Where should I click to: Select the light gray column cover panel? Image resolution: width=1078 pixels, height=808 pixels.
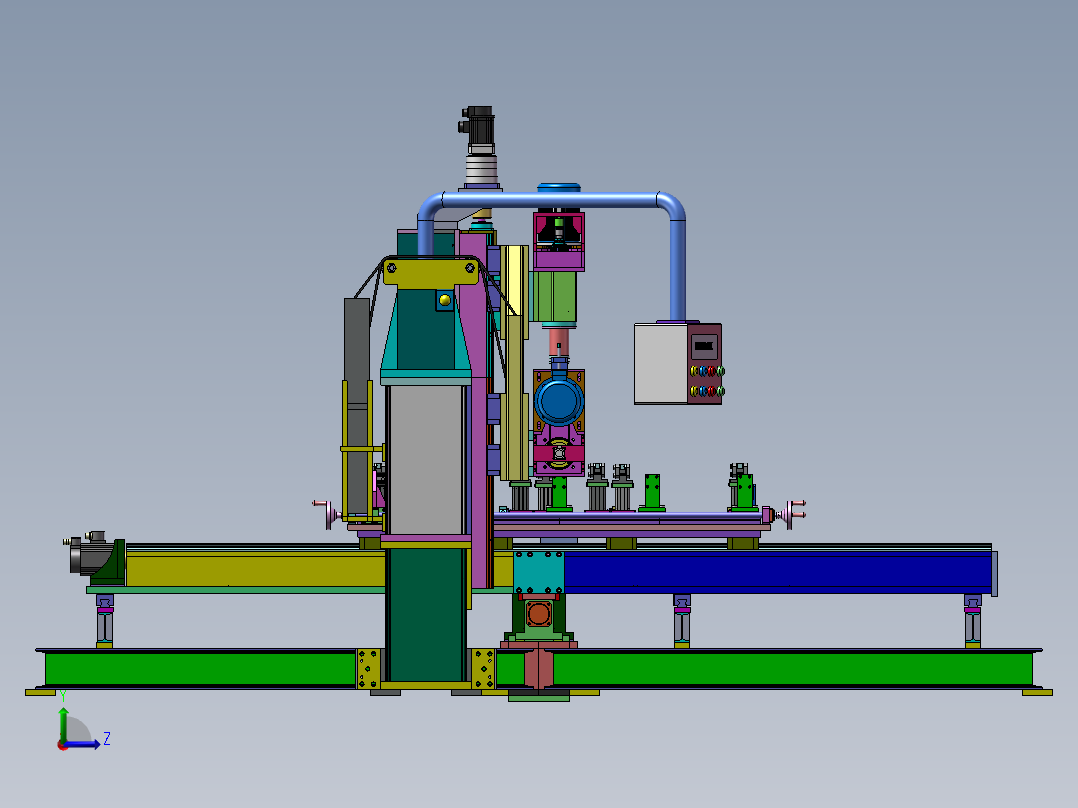[x=426, y=459]
